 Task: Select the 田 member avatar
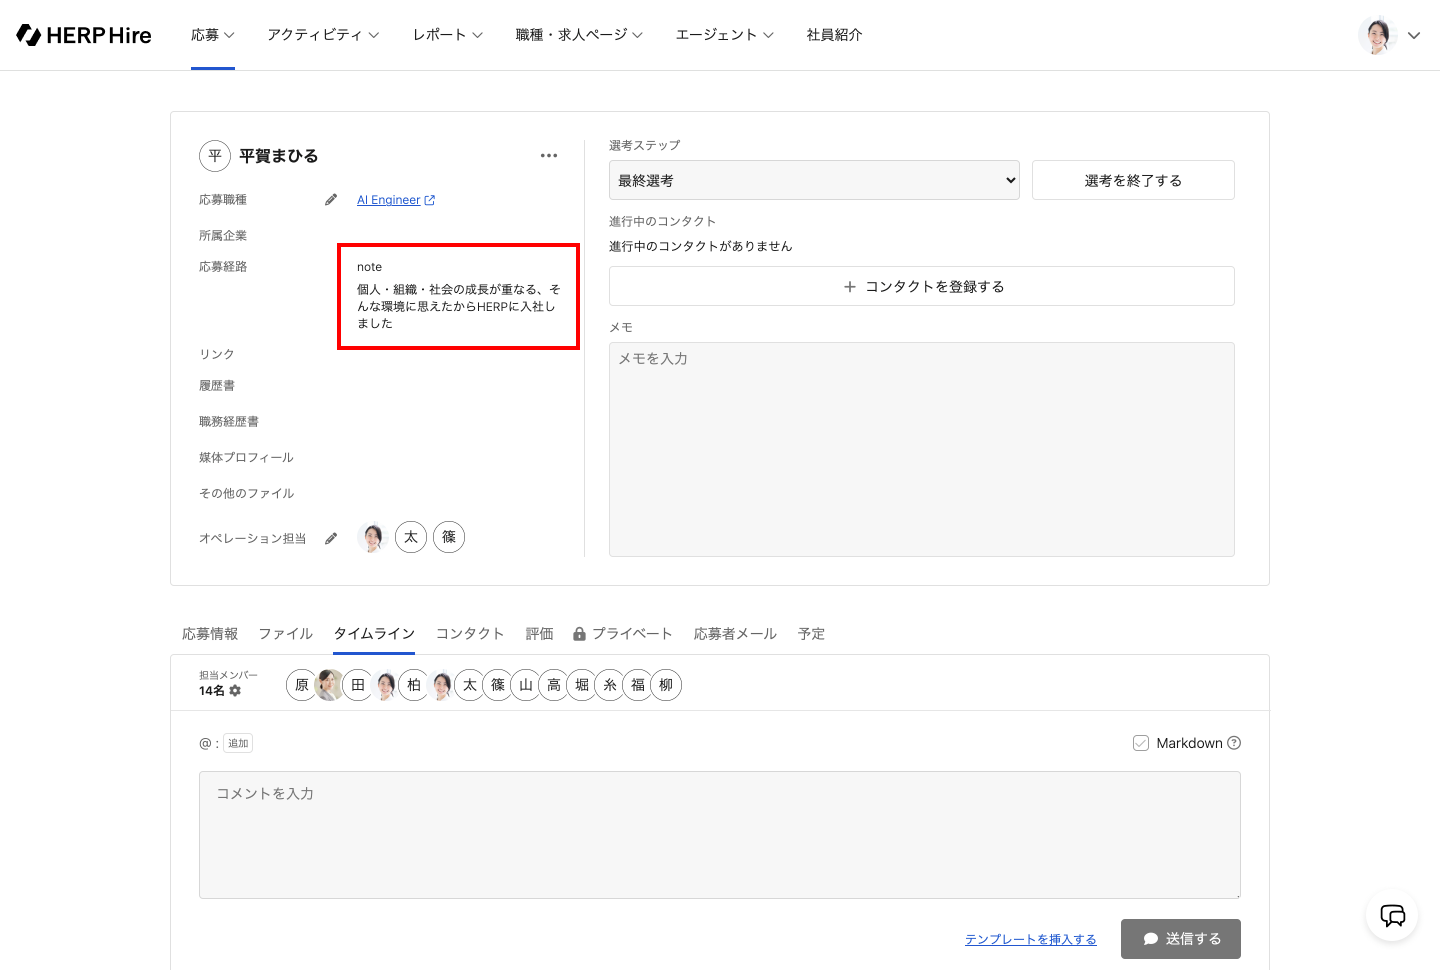[358, 685]
